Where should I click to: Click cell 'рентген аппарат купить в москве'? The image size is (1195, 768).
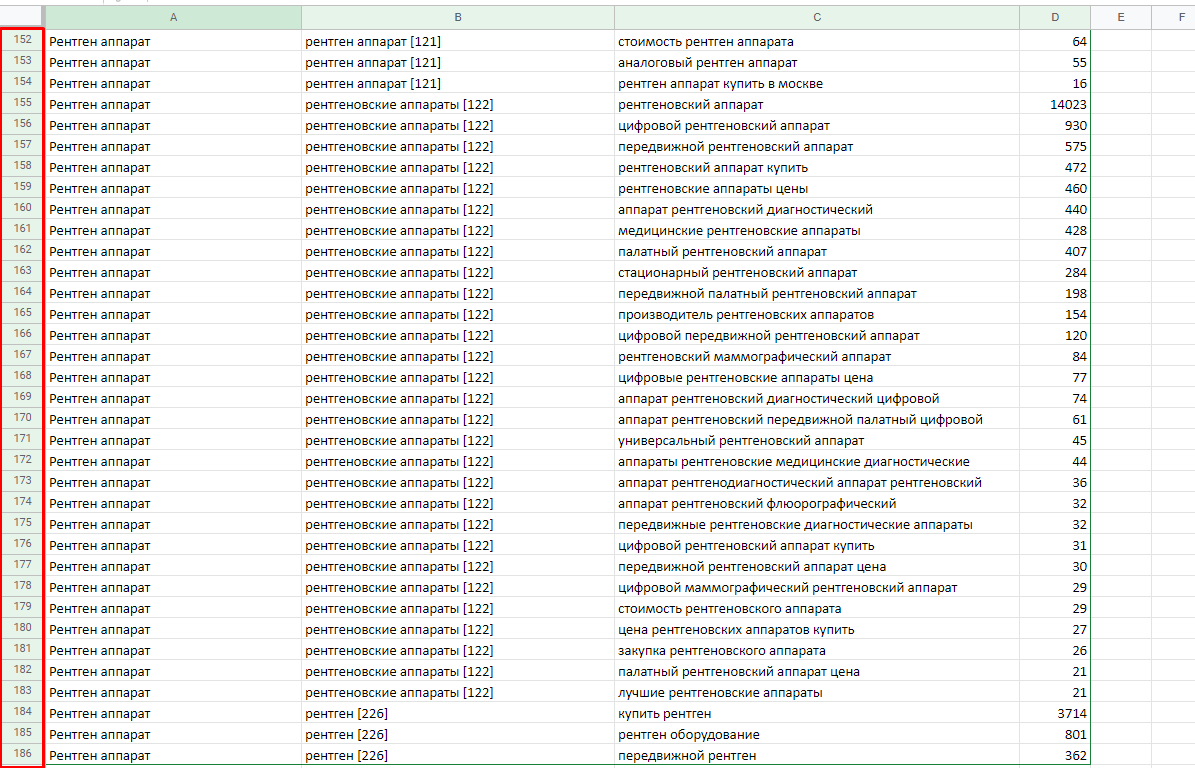816,83
